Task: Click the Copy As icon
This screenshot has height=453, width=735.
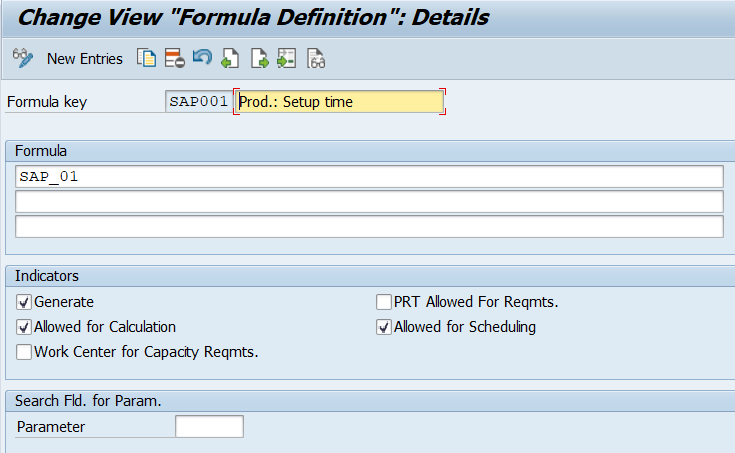Action: click(146, 59)
